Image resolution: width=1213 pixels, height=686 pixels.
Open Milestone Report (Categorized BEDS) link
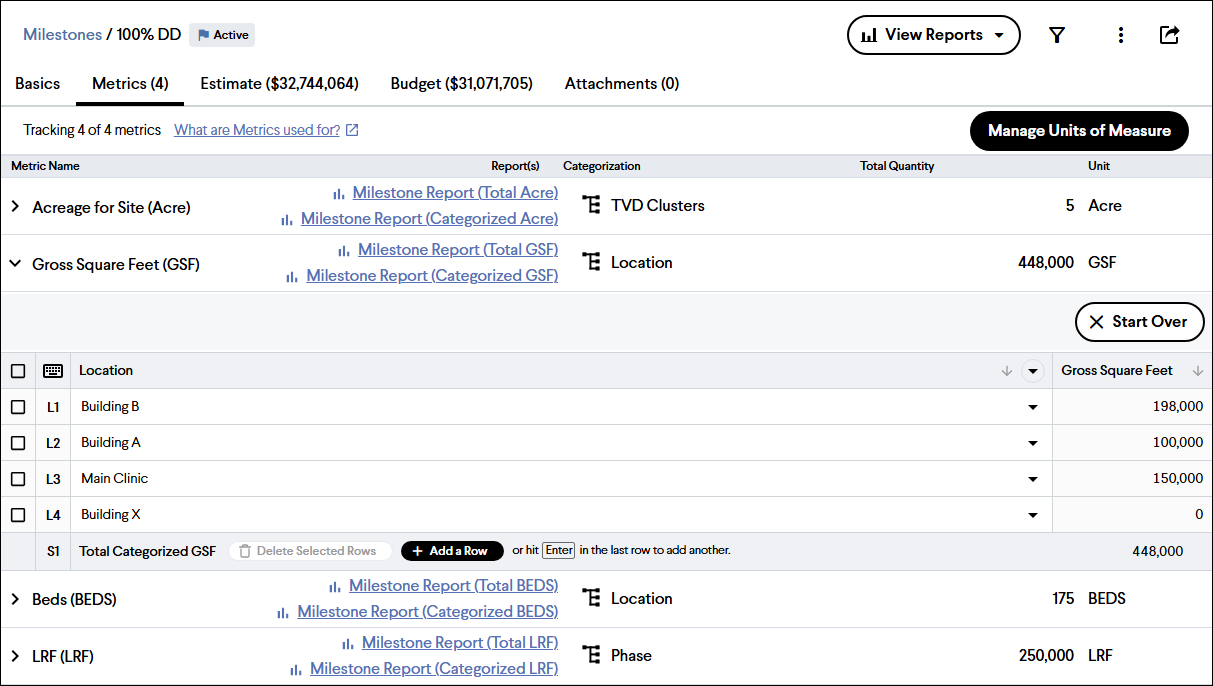[x=427, y=611]
